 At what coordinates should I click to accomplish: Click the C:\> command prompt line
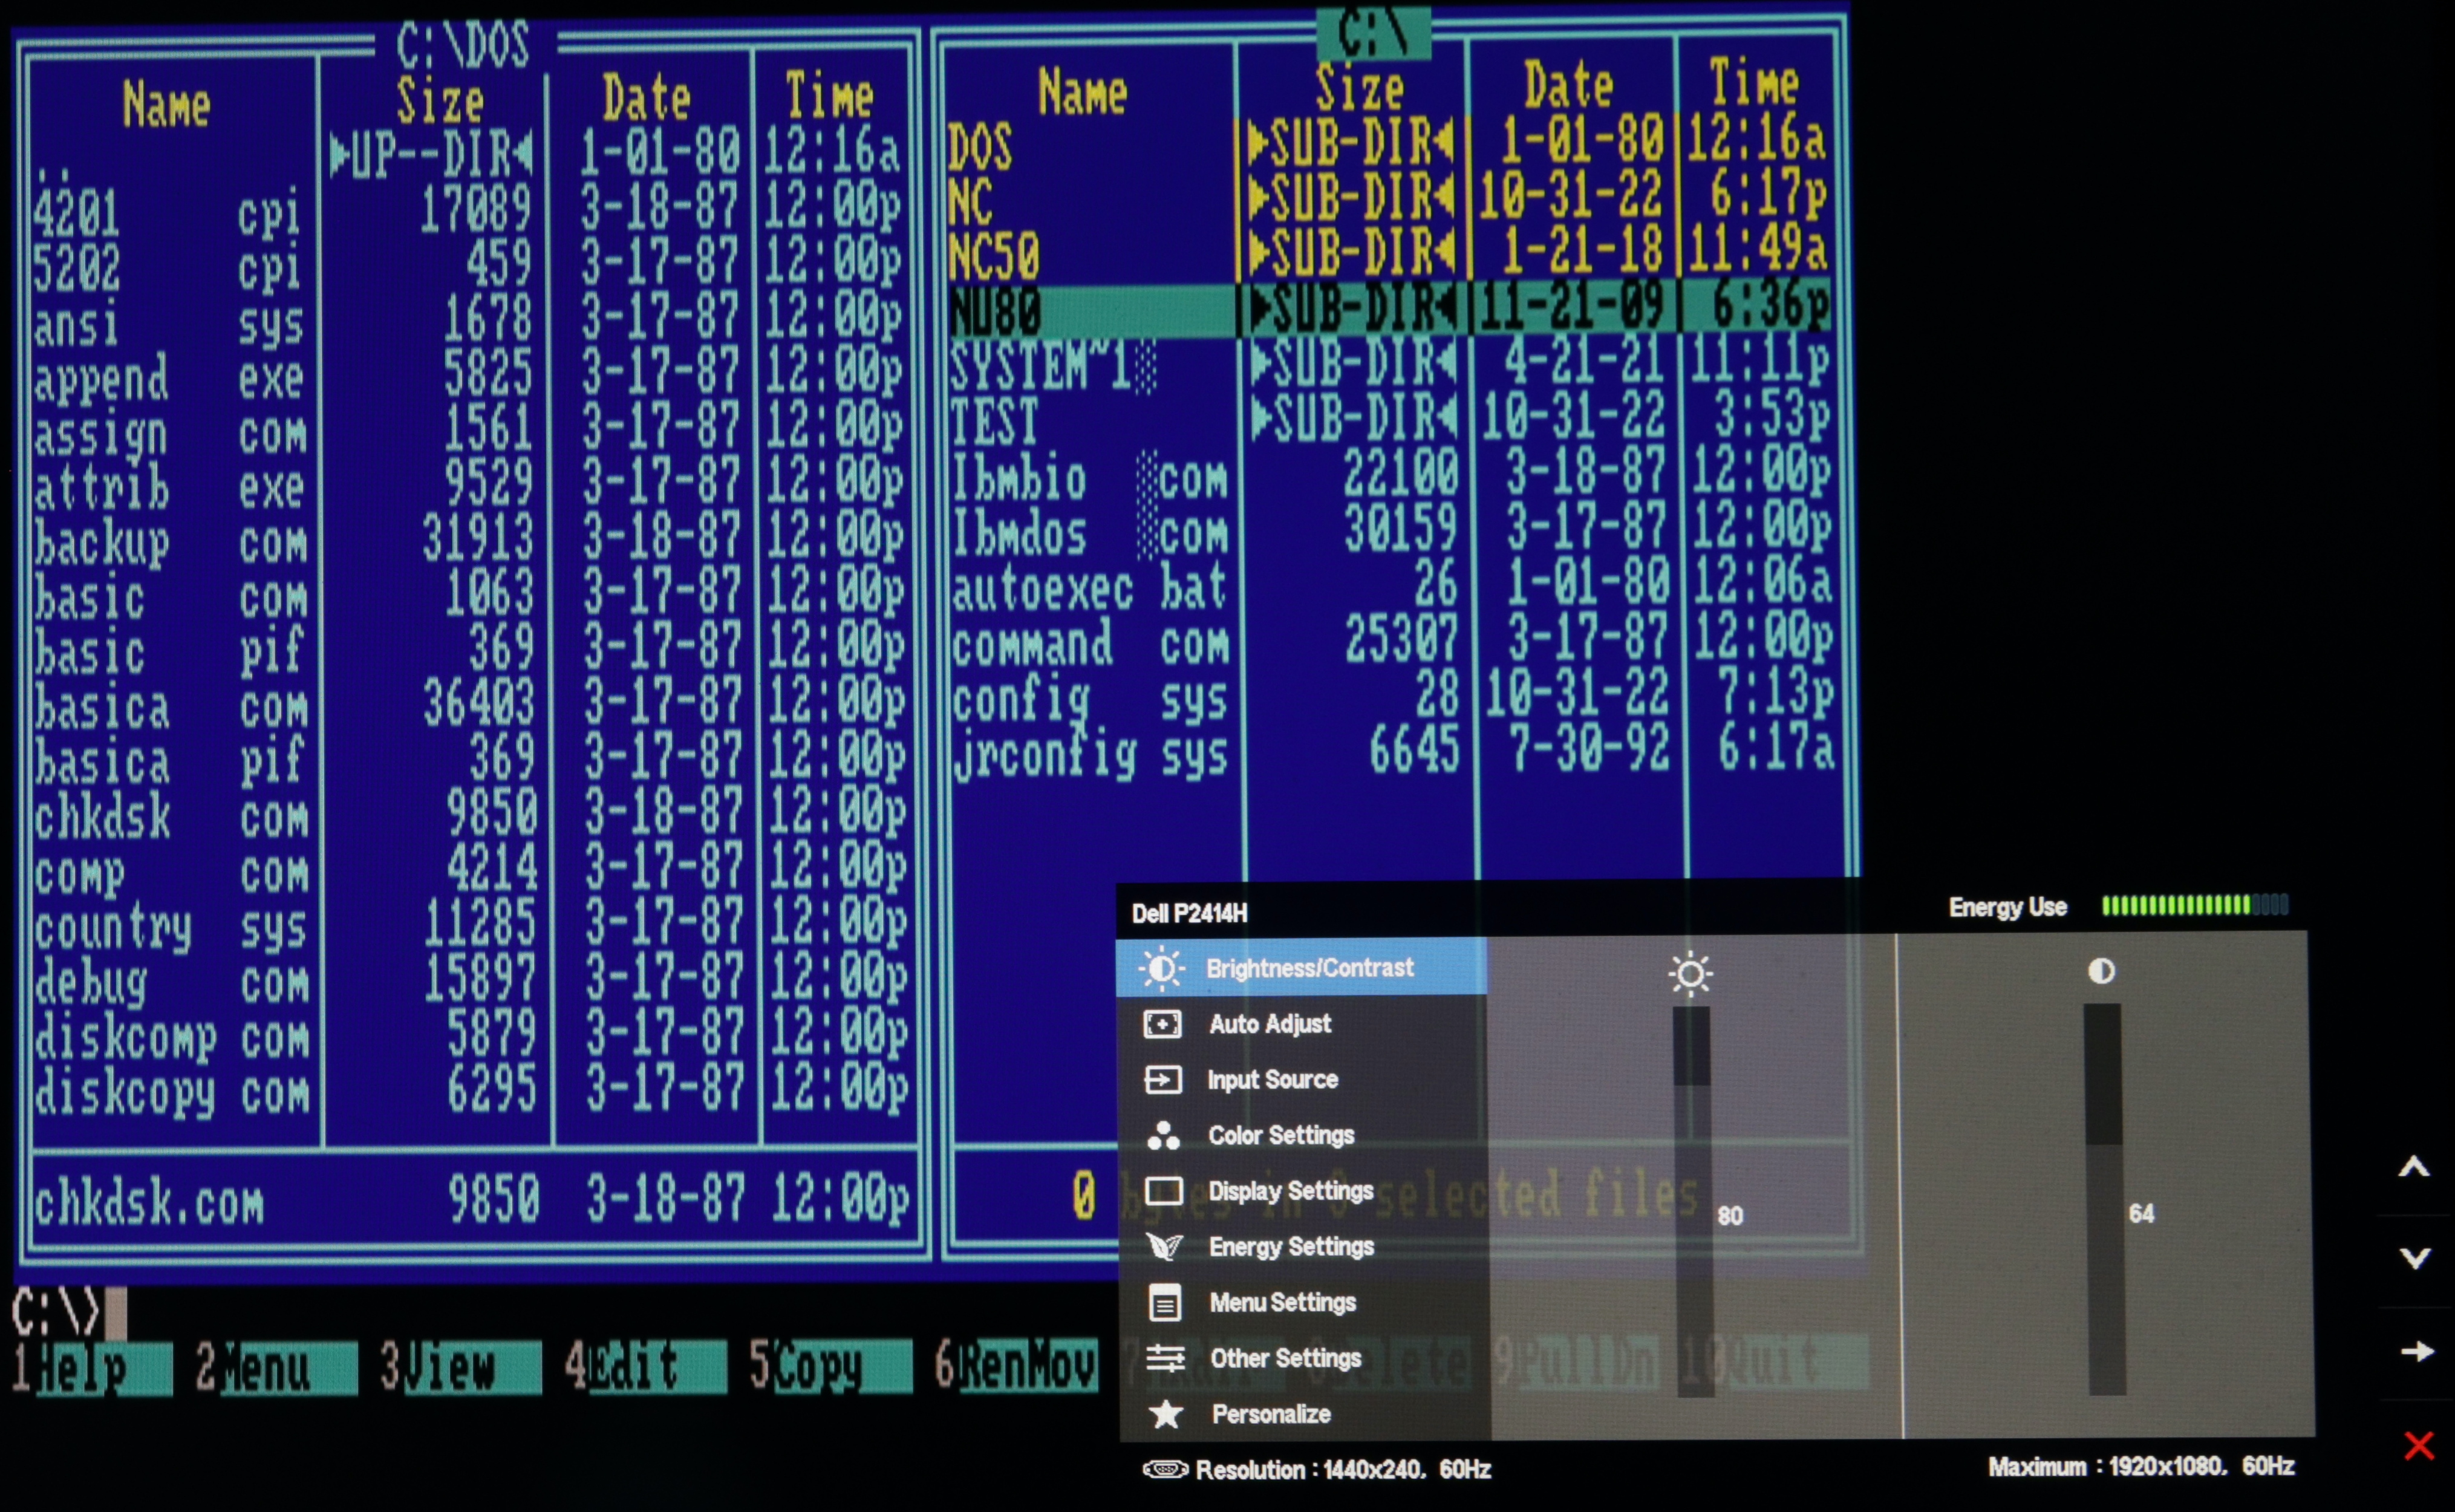[x=69, y=1312]
